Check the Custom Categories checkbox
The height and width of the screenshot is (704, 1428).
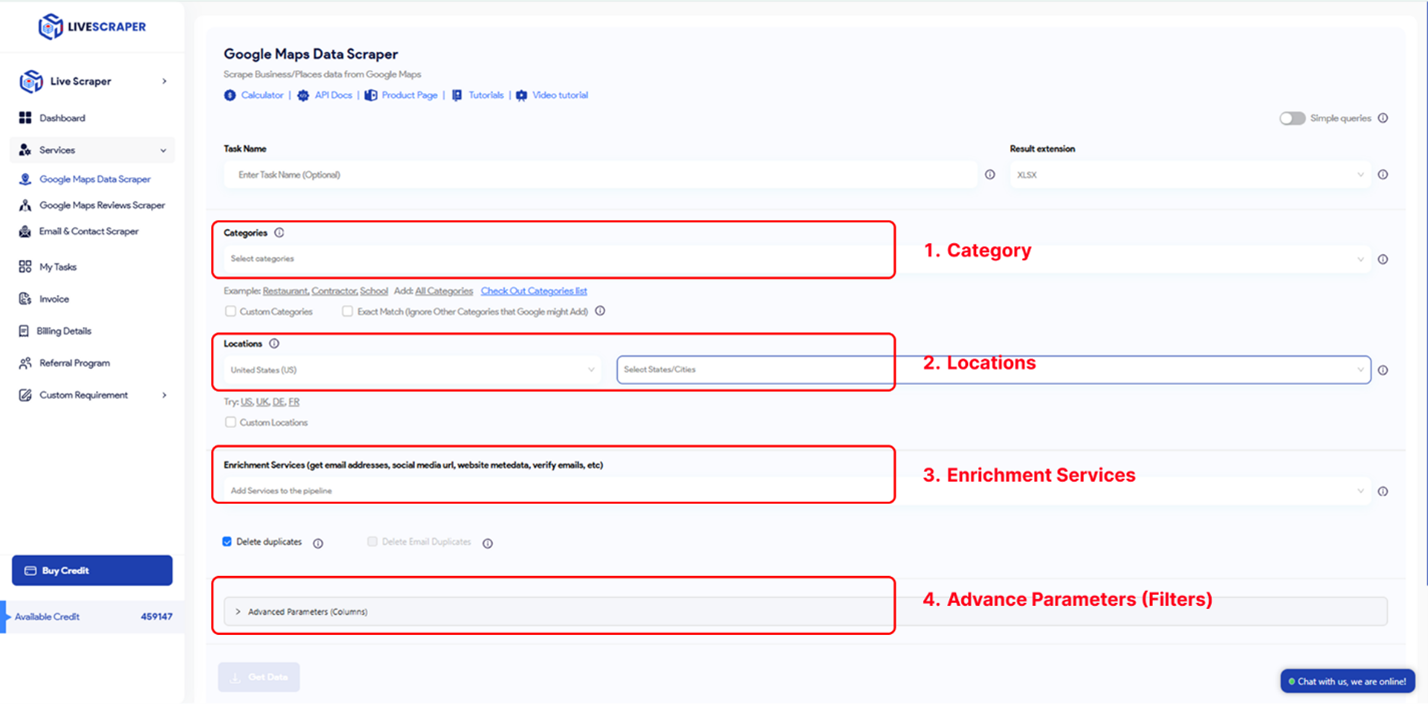tap(230, 311)
